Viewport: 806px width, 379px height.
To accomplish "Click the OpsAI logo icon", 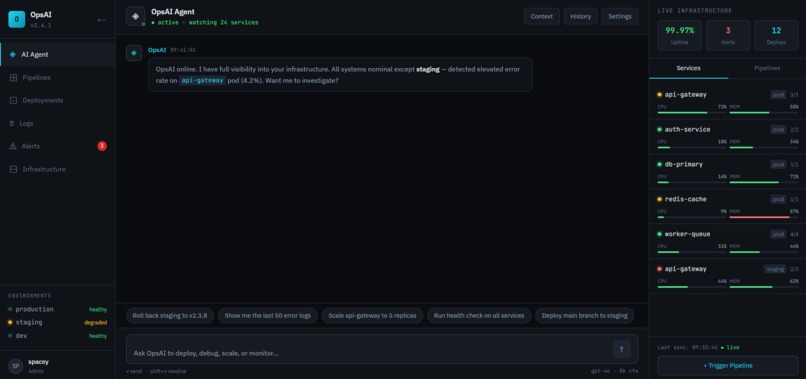I will click(16, 20).
